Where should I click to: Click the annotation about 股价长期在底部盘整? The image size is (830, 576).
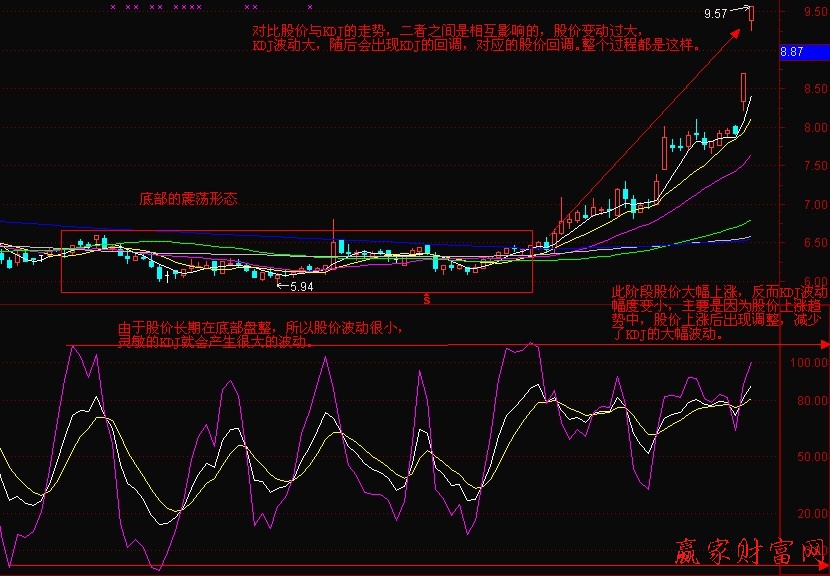(x=261, y=334)
